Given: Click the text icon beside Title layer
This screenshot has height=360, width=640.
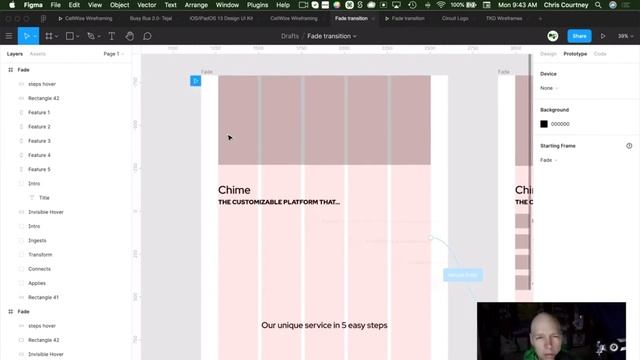Looking at the screenshot, I should [32, 198].
